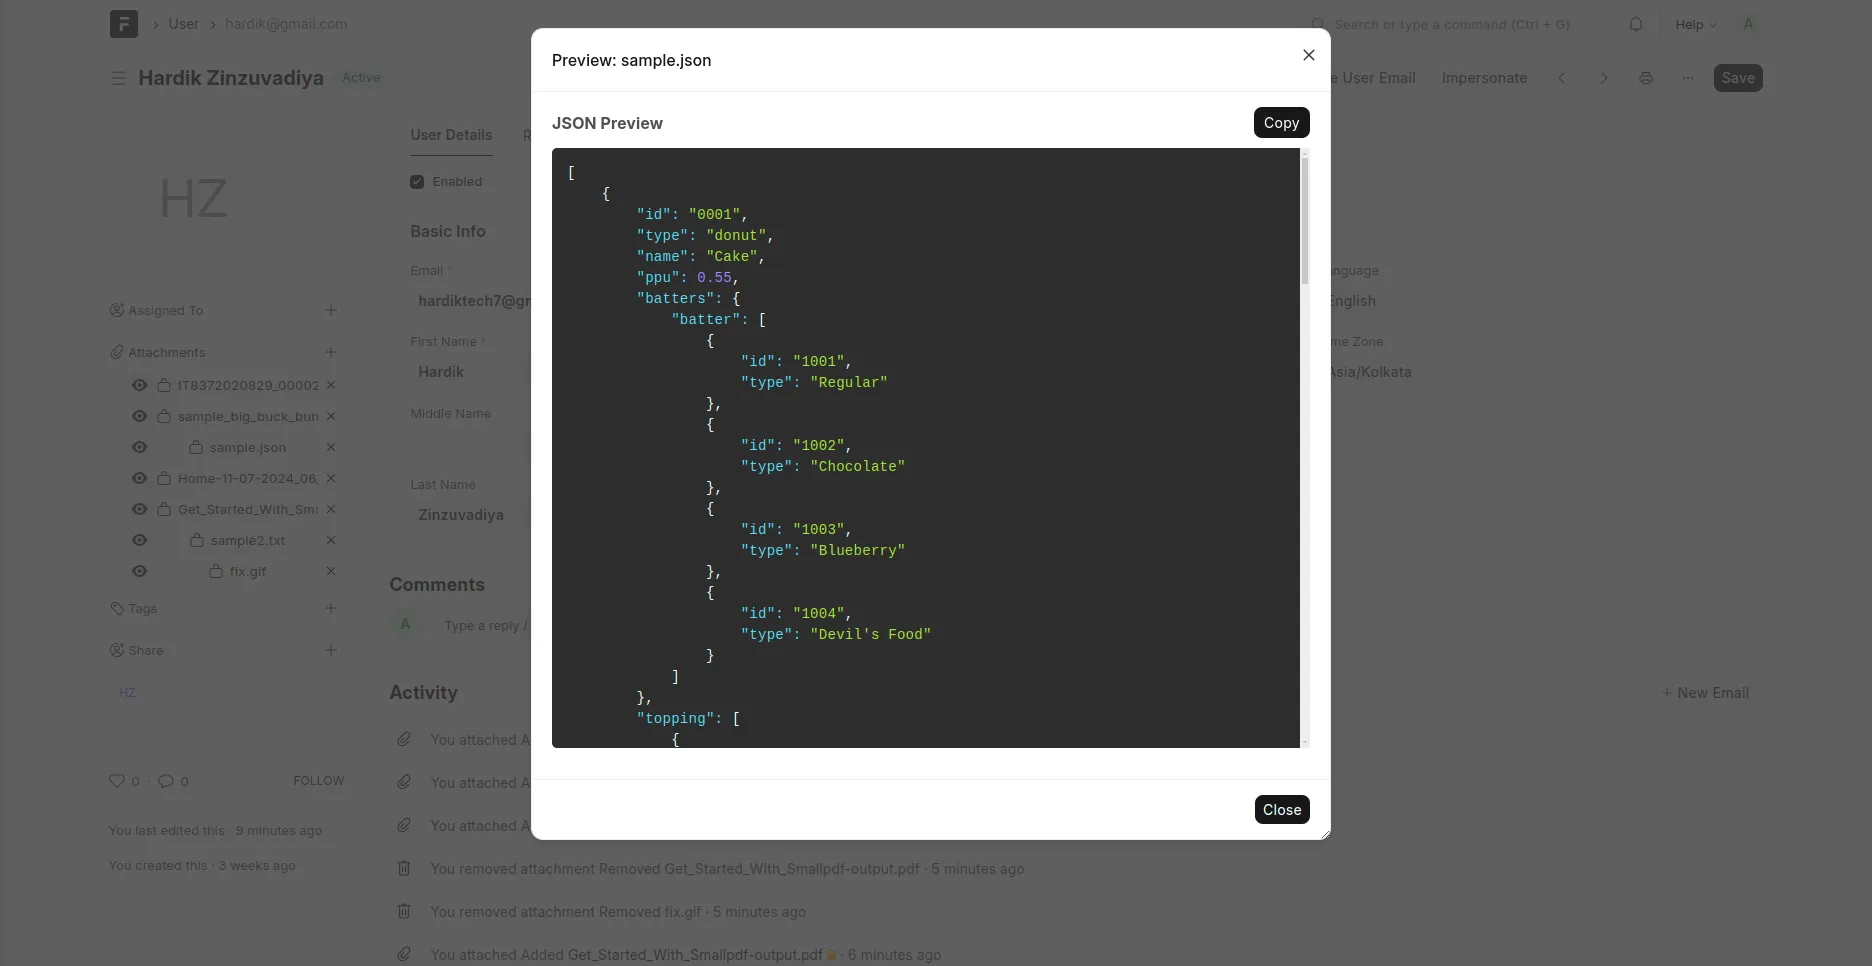
Task: Go to next record arrow
Action: coord(1604,78)
